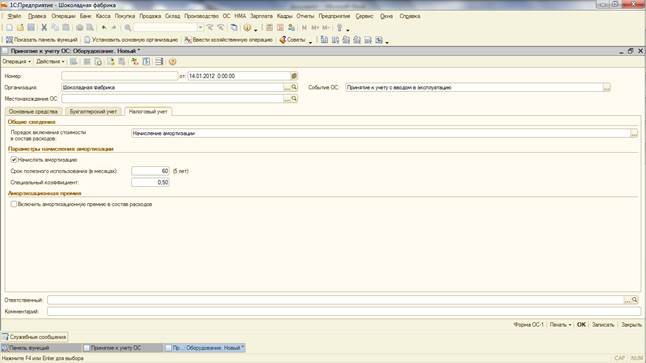Click the Find previous icon after search box
The height and width of the screenshot is (363, 646).
tap(220, 28)
